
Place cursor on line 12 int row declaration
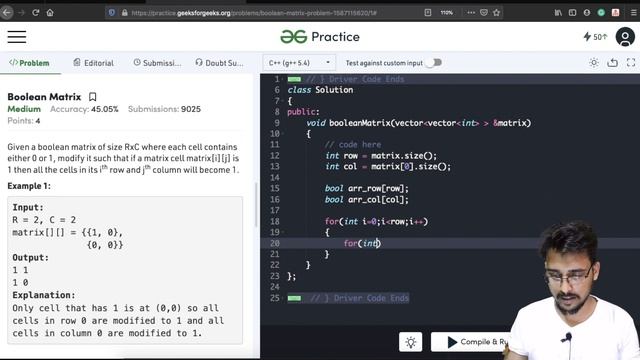[x=381, y=156]
